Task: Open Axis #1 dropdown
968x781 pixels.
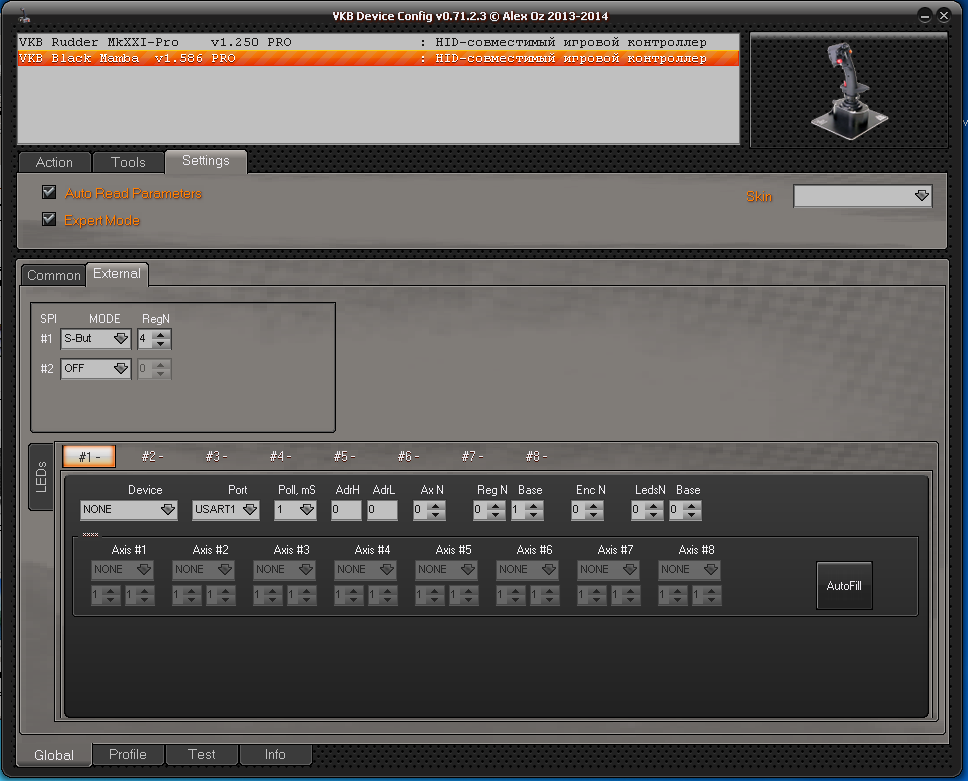Action: coord(122,570)
